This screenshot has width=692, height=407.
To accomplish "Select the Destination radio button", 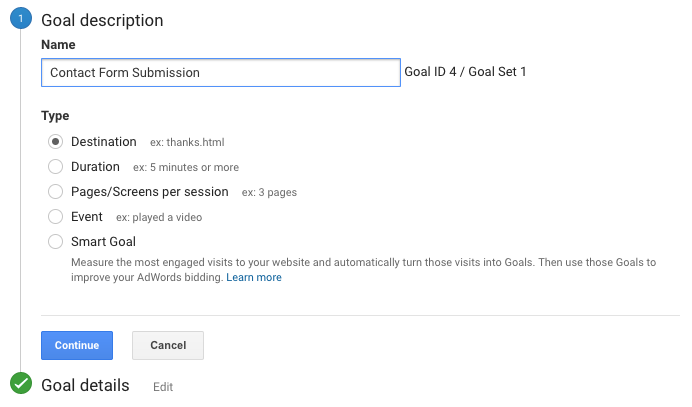I will coord(56,142).
